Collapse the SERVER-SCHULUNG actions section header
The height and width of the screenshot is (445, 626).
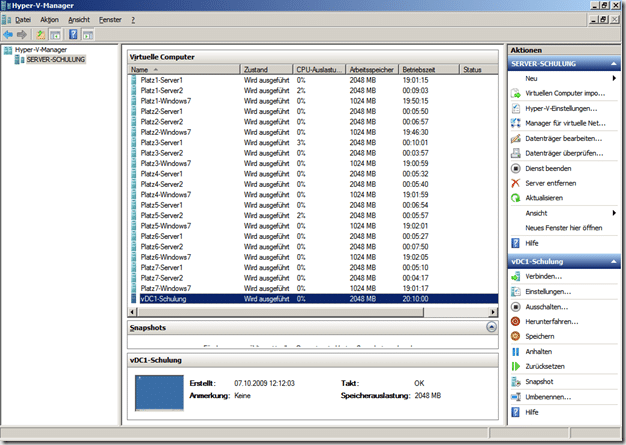pyautogui.click(x=612, y=63)
